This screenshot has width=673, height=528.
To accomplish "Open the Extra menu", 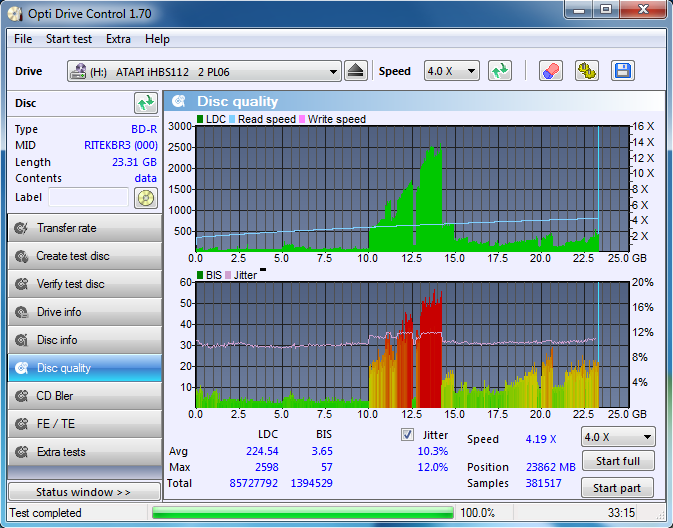I will click(x=118, y=39).
